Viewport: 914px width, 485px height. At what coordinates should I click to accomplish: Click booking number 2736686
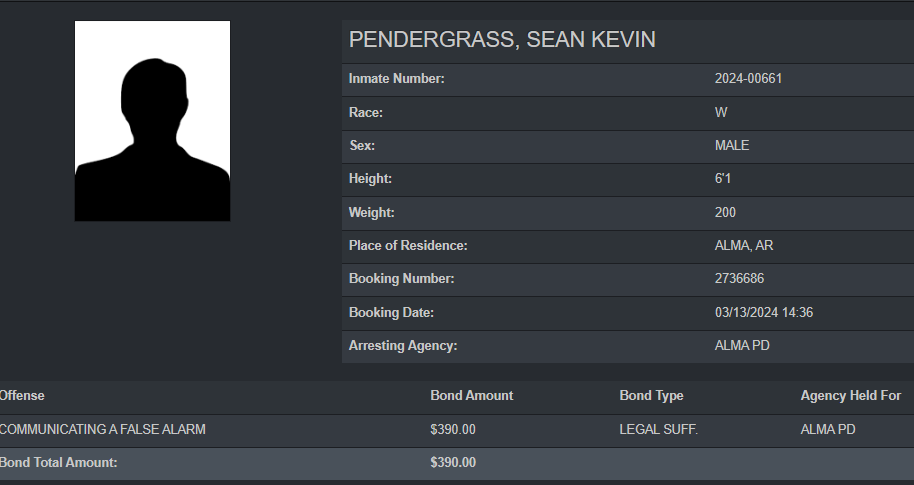(739, 279)
